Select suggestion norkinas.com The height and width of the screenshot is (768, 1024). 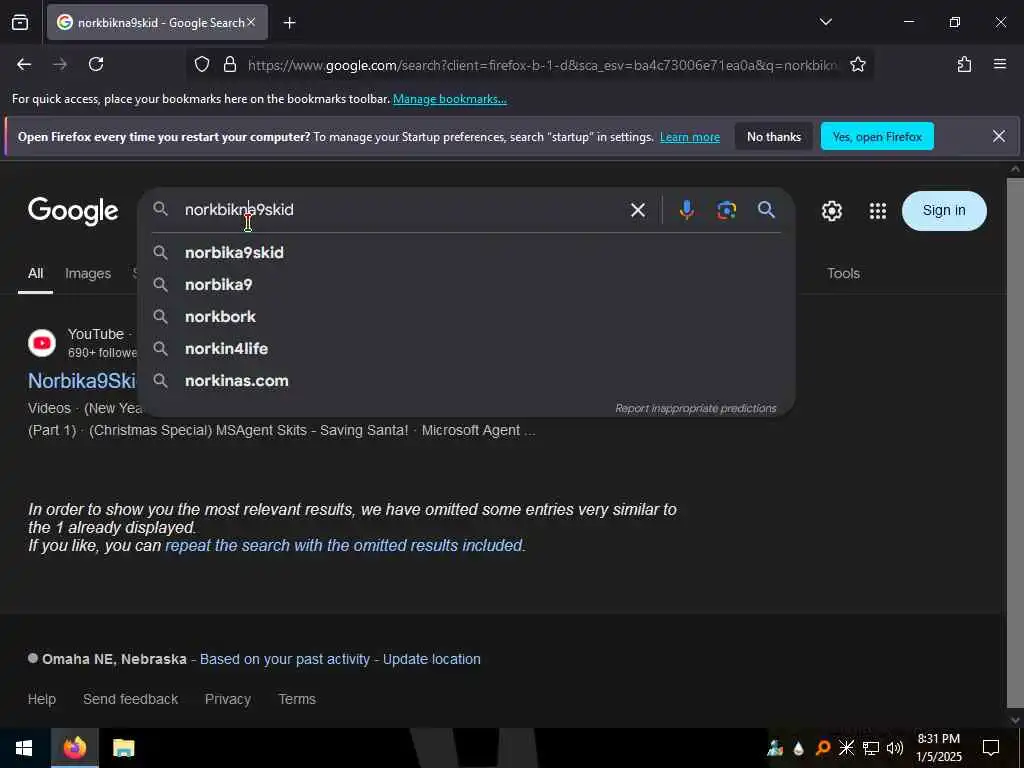pyautogui.click(x=466, y=381)
